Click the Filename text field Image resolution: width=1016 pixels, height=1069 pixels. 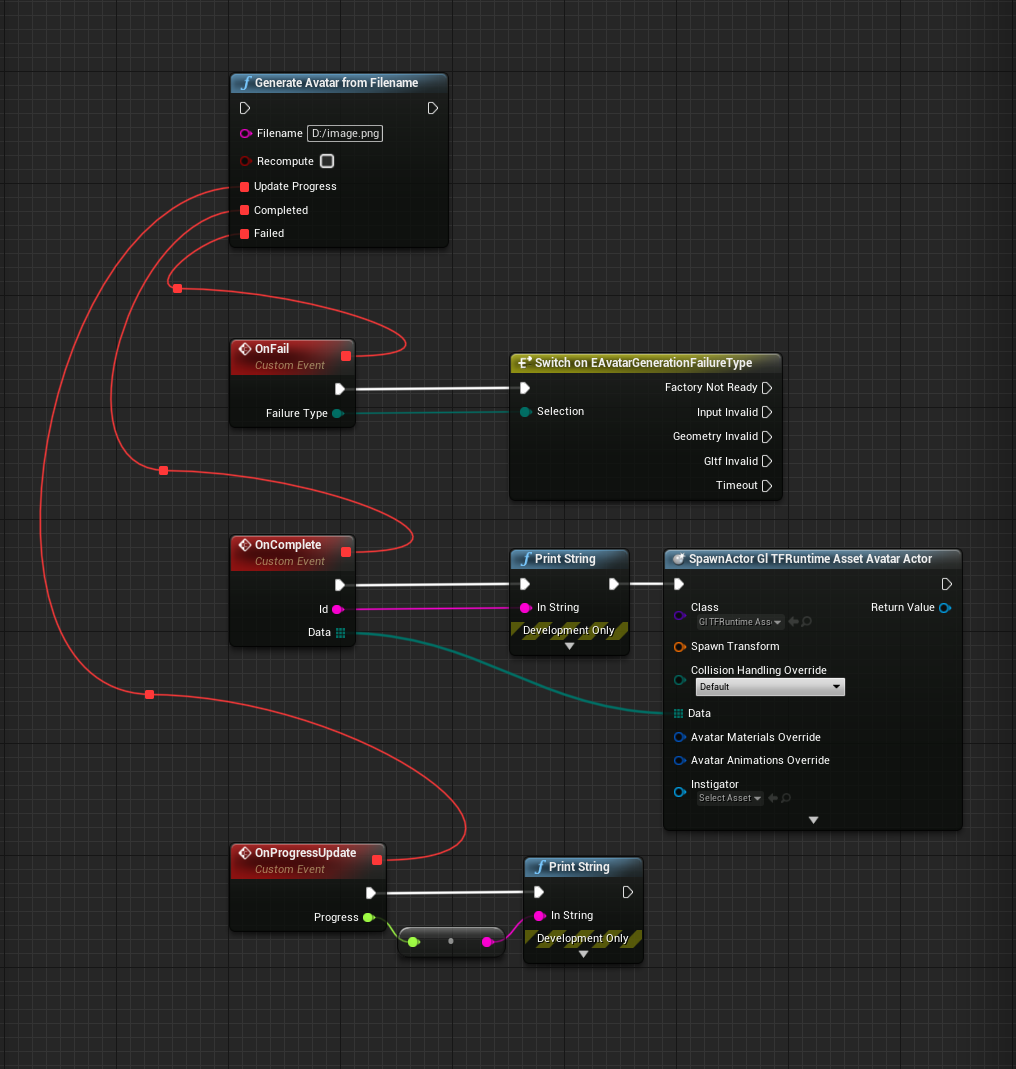(x=344, y=133)
